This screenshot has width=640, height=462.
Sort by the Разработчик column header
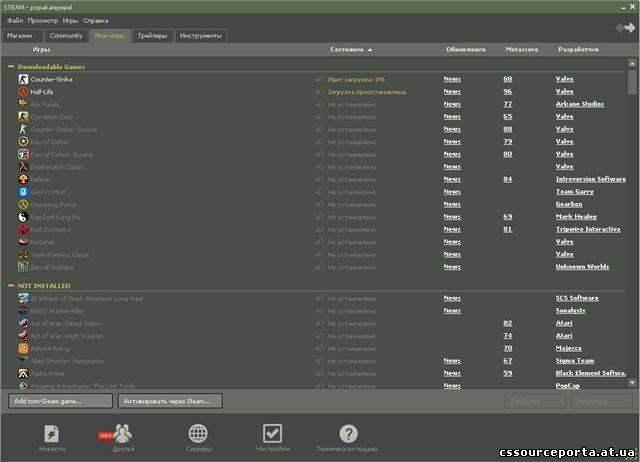tap(578, 49)
